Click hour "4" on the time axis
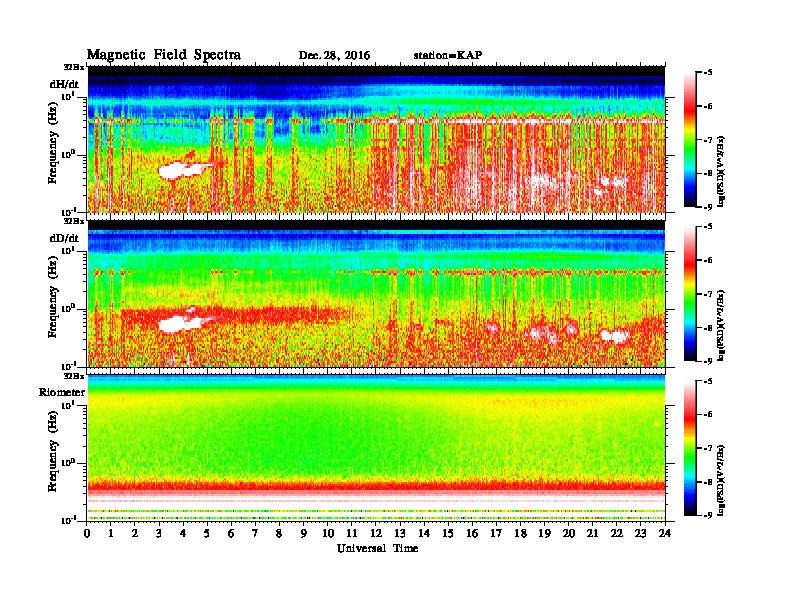792x612 pixels. click(183, 534)
